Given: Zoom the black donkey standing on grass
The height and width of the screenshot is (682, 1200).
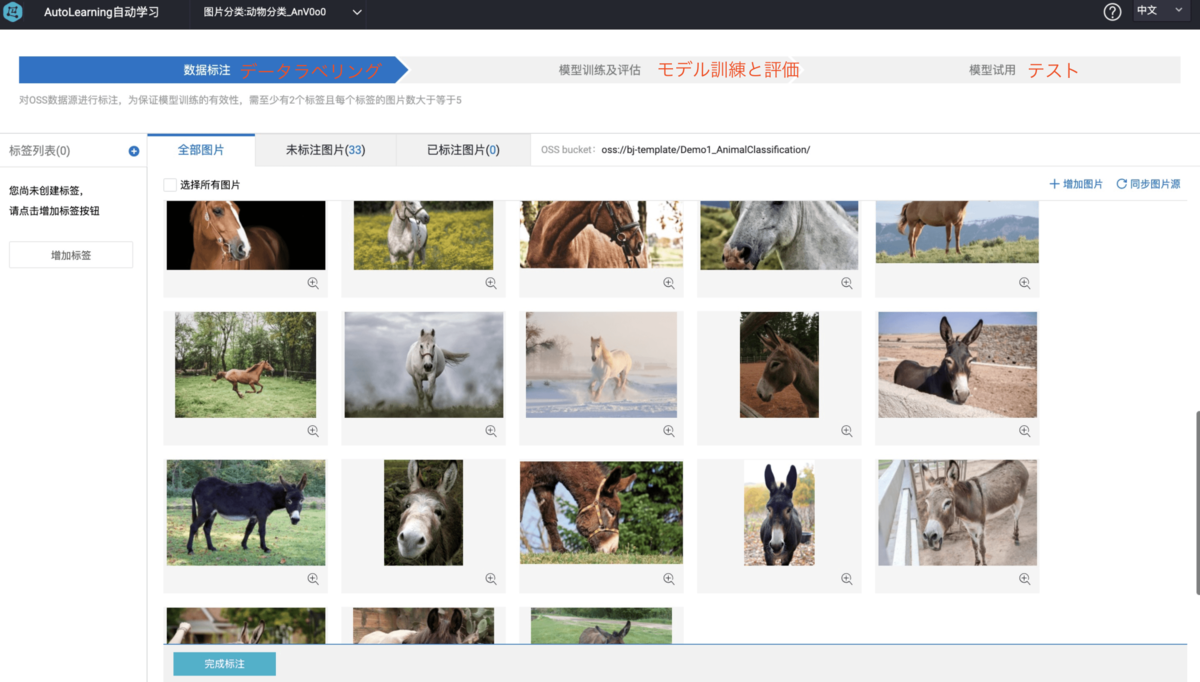Looking at the screenshot, I should click(313, 579).
